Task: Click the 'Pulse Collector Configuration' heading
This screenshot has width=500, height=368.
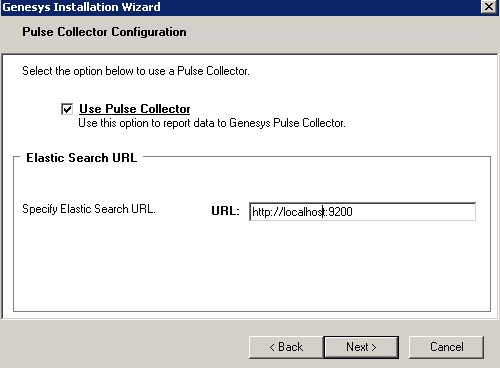Action: [104, 32]
